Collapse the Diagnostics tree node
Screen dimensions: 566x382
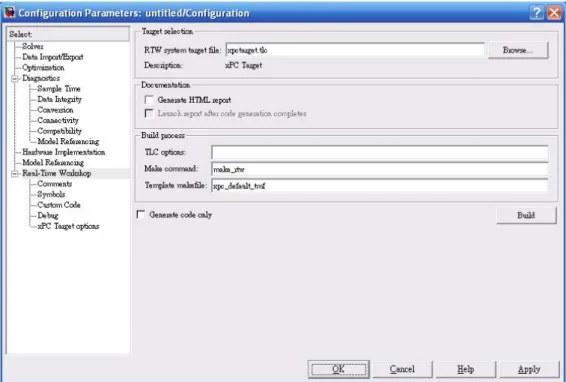(x=15, y=78)
